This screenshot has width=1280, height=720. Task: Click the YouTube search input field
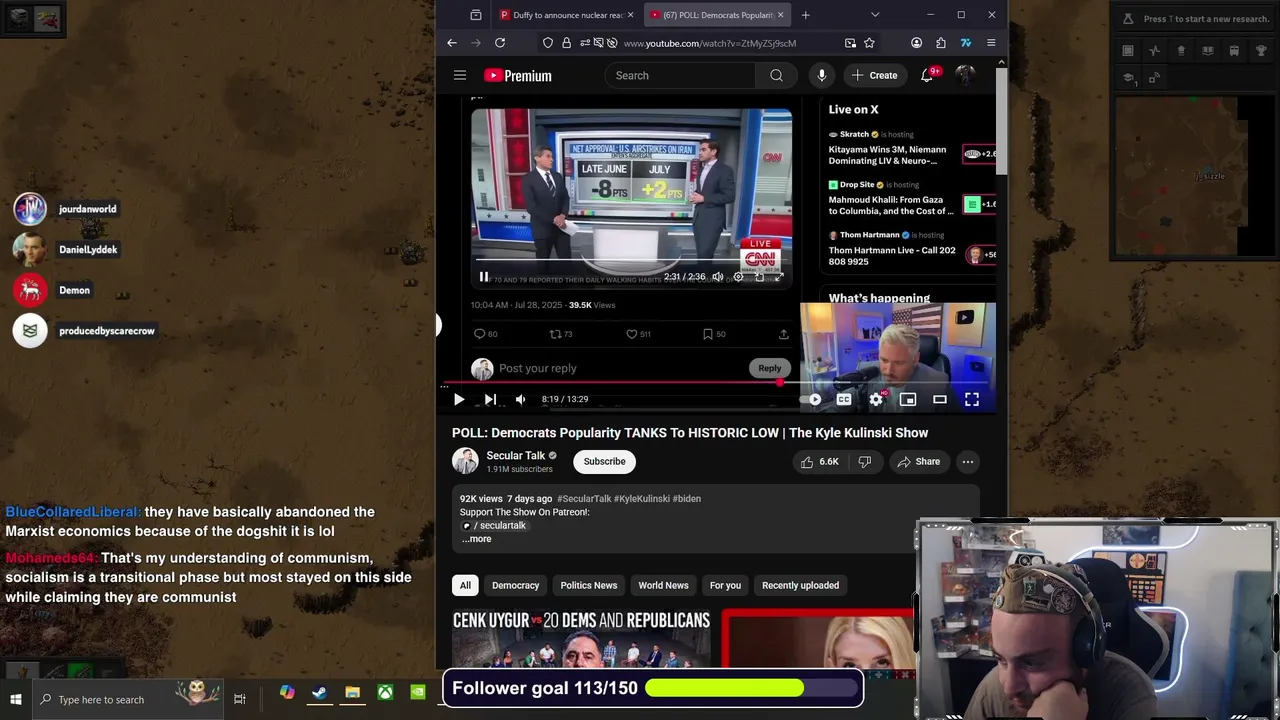[x=680, y=76]
